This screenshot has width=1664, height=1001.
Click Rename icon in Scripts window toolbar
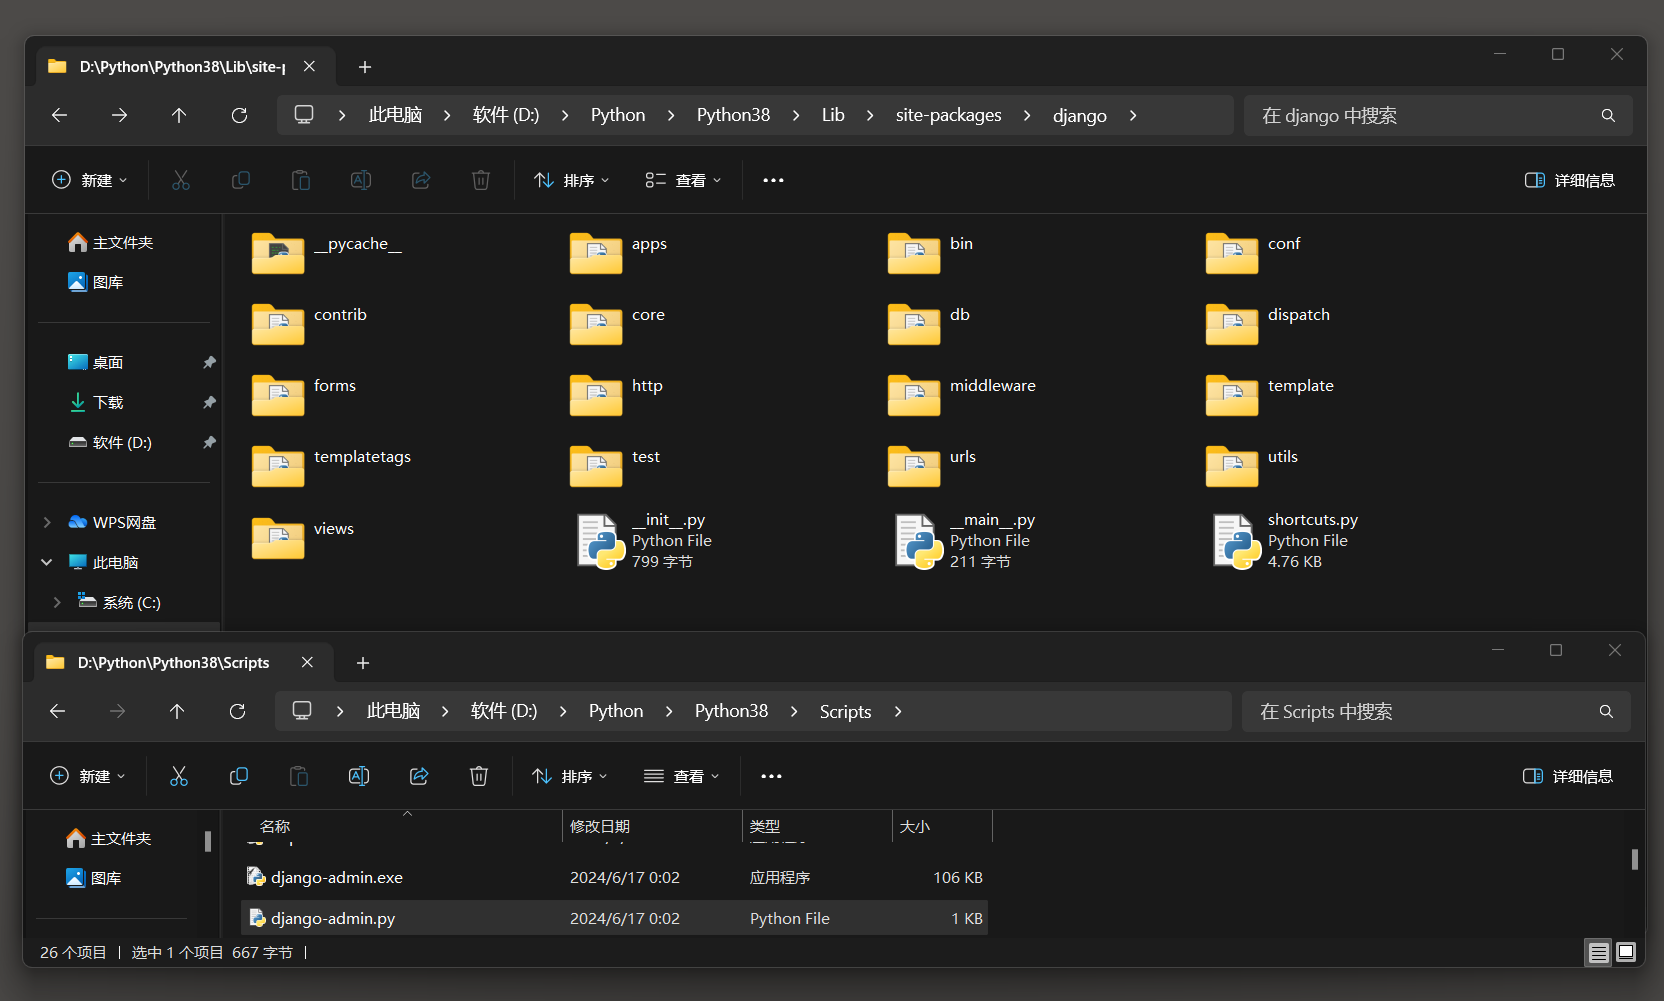tap(359, 776)
